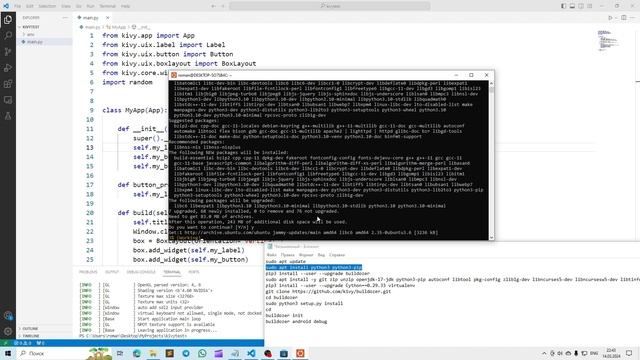
Task: Open Terminal menu in VS Code
Action: tap(107, 6)
